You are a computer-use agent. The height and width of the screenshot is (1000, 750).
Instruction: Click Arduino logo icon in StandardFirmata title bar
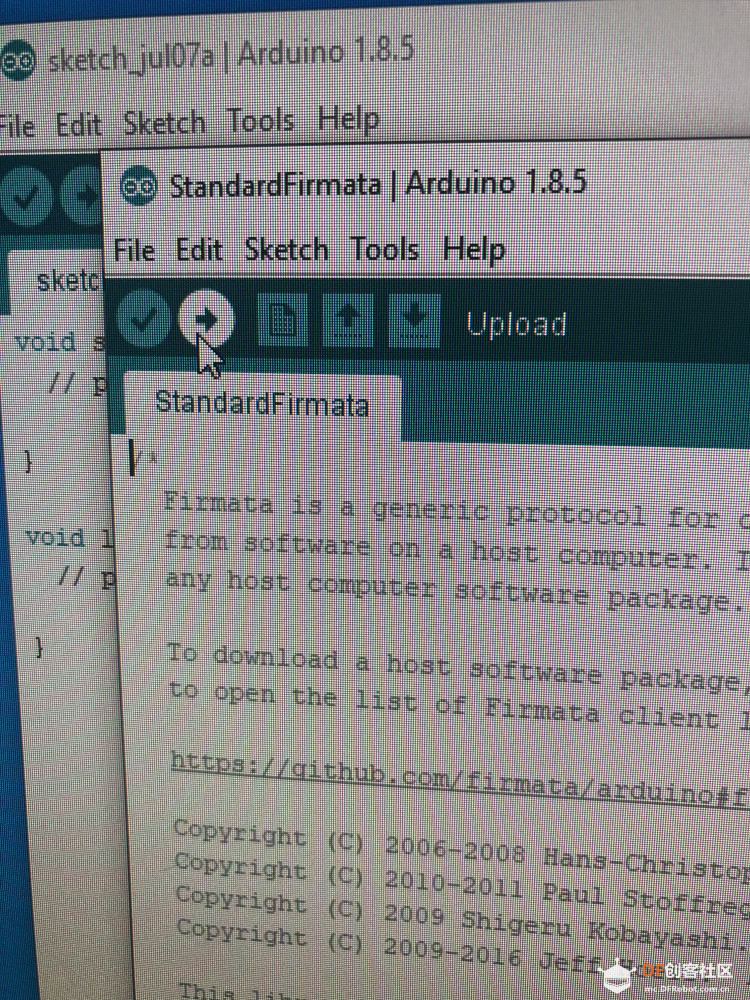tap(138, 185)
